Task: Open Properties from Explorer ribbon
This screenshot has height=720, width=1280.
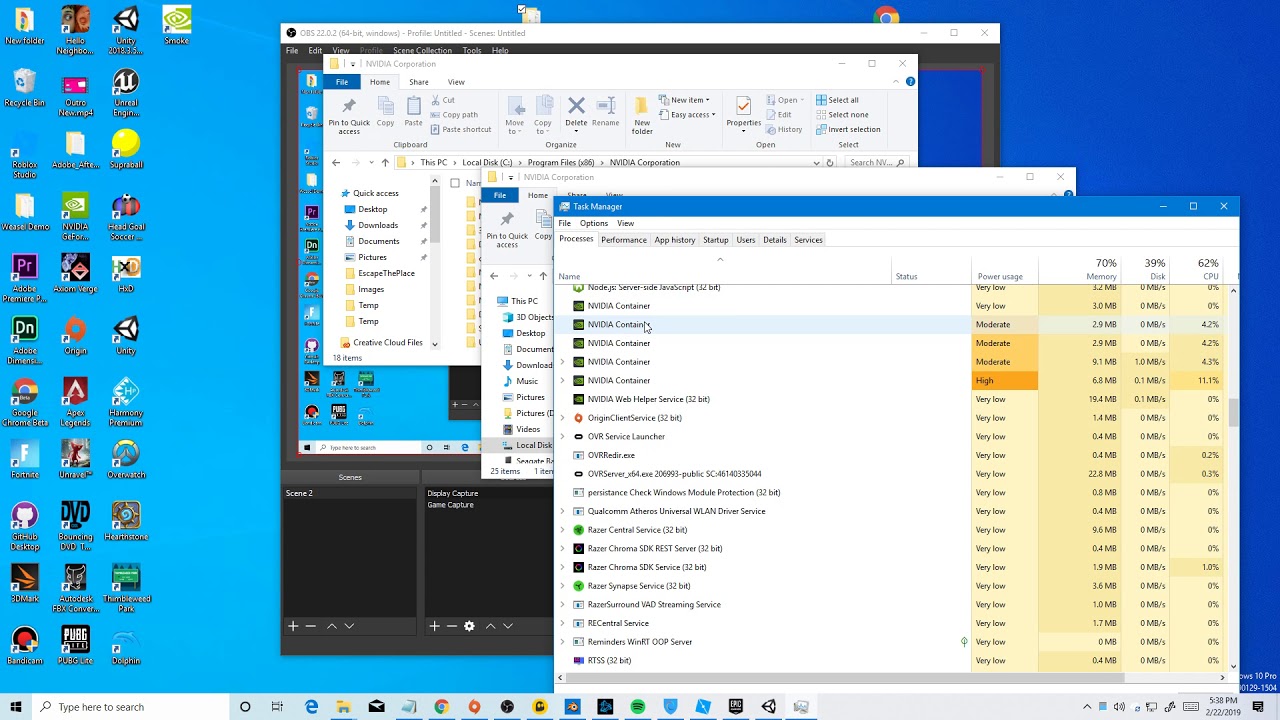Action: tap(743, 112)
